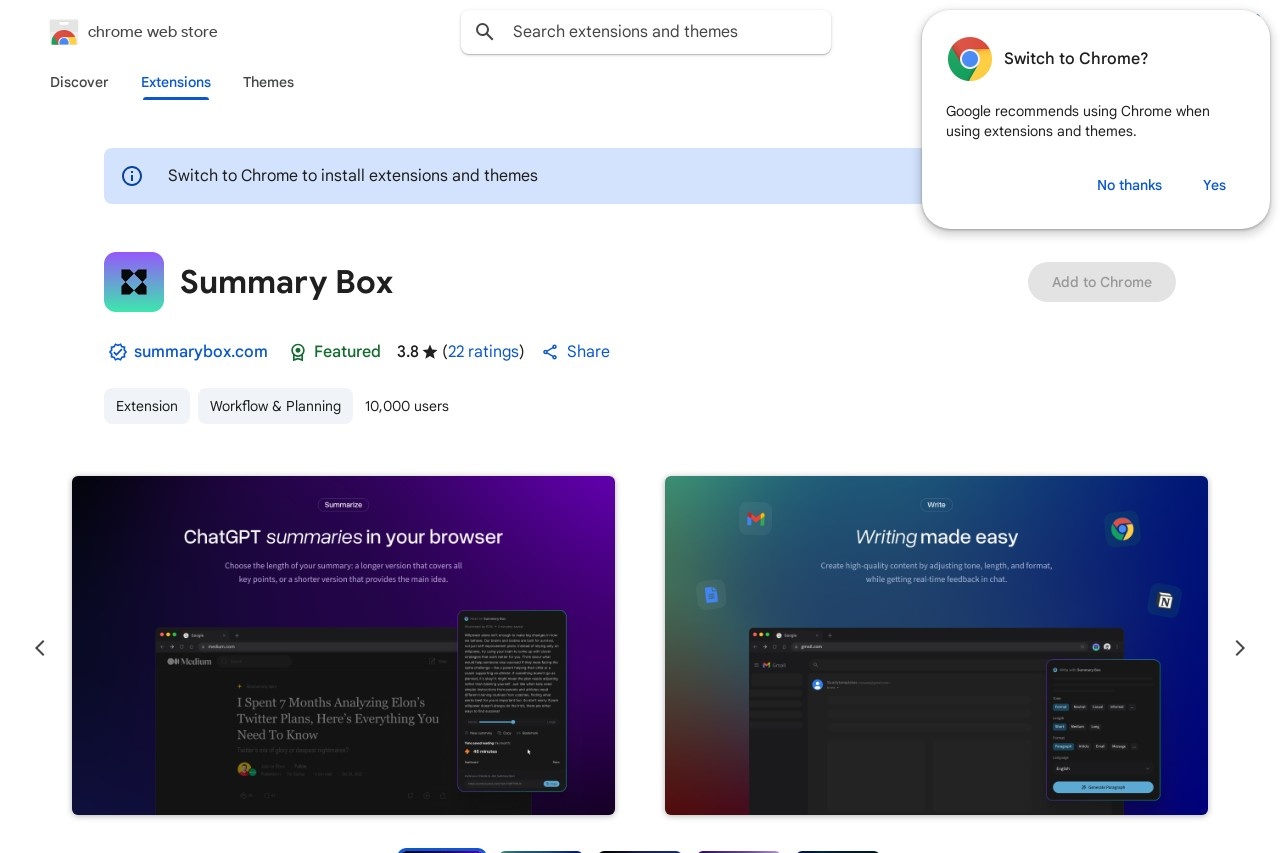Viewport: 1280px width, 853px height.
Task: Click the info icon in the blue banner
Action: tap(132, 176)
